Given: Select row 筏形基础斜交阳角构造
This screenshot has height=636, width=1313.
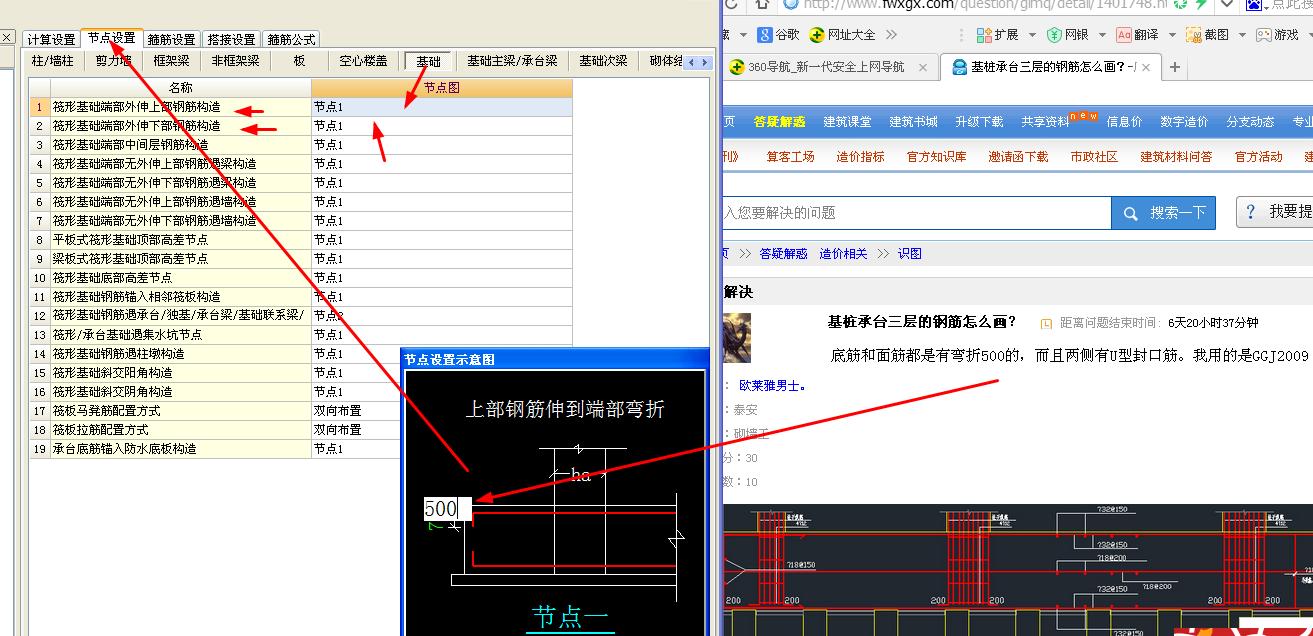Looking at the screenshot, I should coord(181,373).
